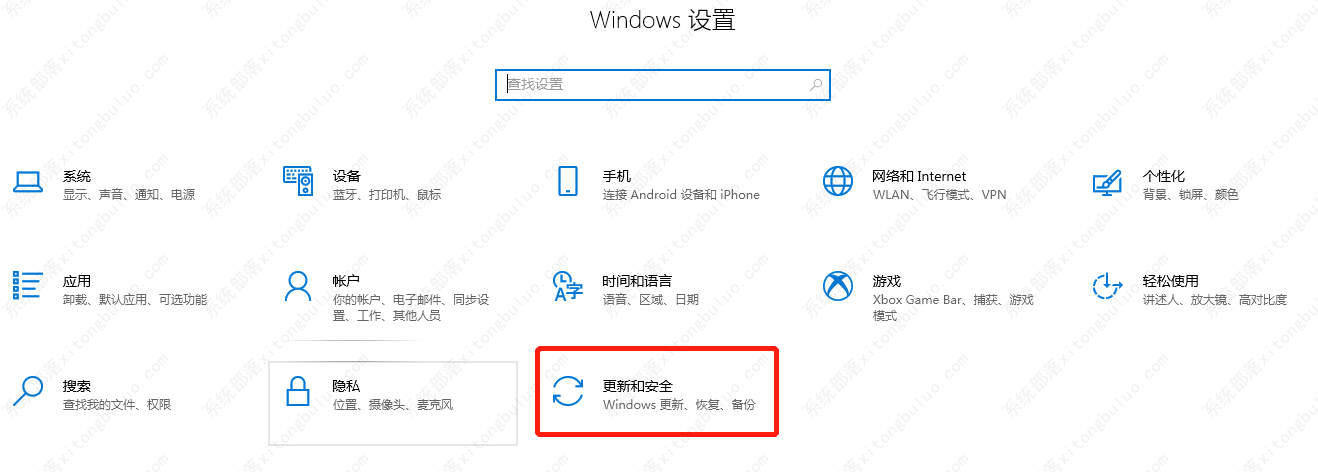Open the 时间和语言 clock icon
Screen dimensions: 1318x472
point(568,286)
